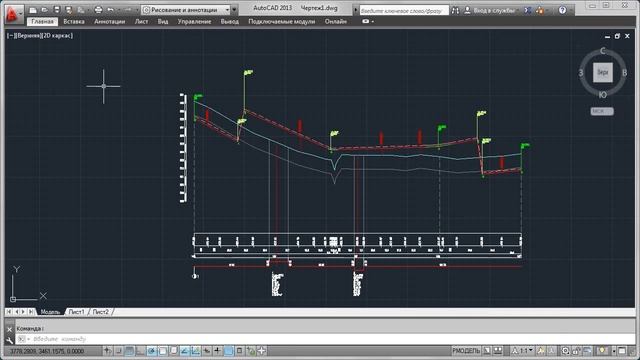Select the Вставка ribbon tab
The image size is (640, 360).
74,22
